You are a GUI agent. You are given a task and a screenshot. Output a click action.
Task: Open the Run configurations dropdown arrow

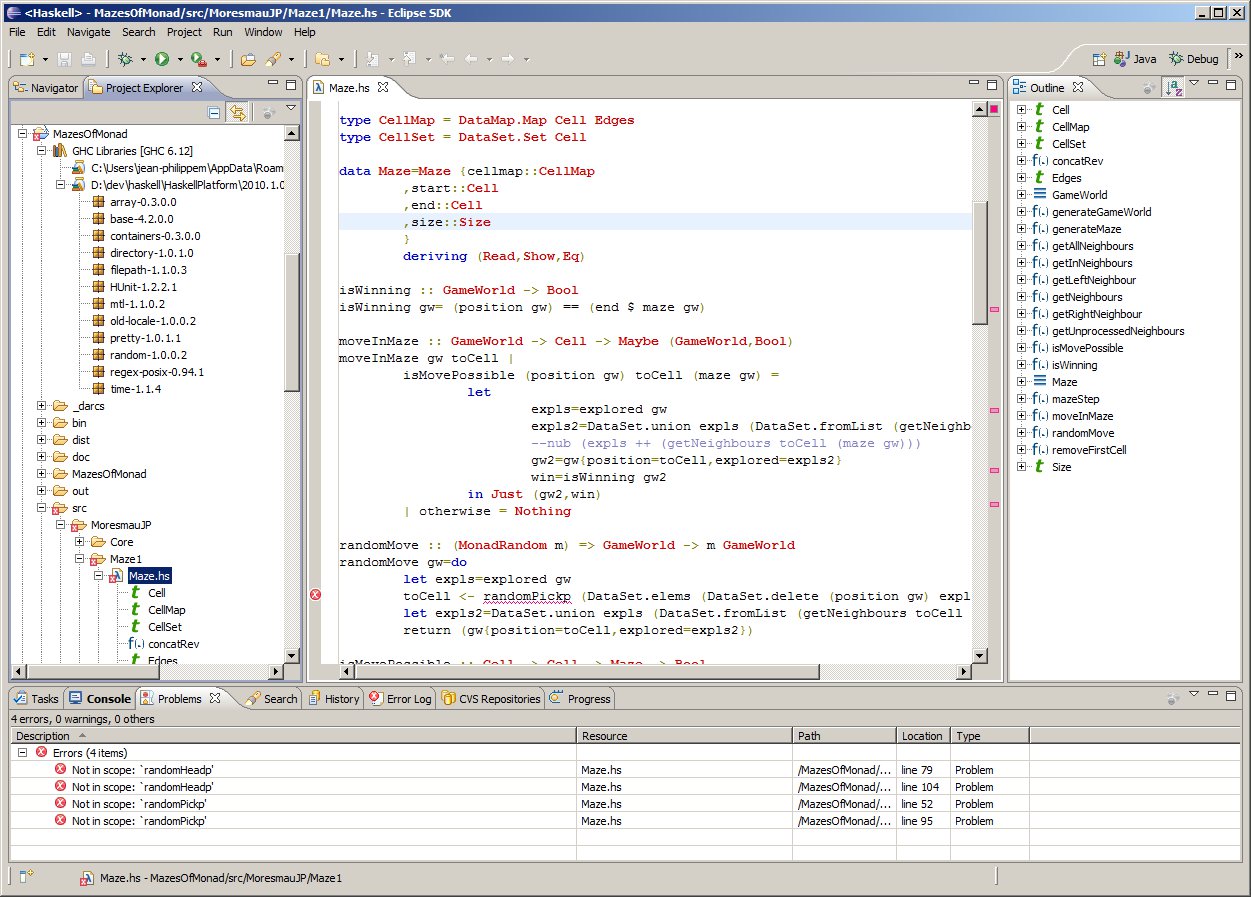click(179, 60)
